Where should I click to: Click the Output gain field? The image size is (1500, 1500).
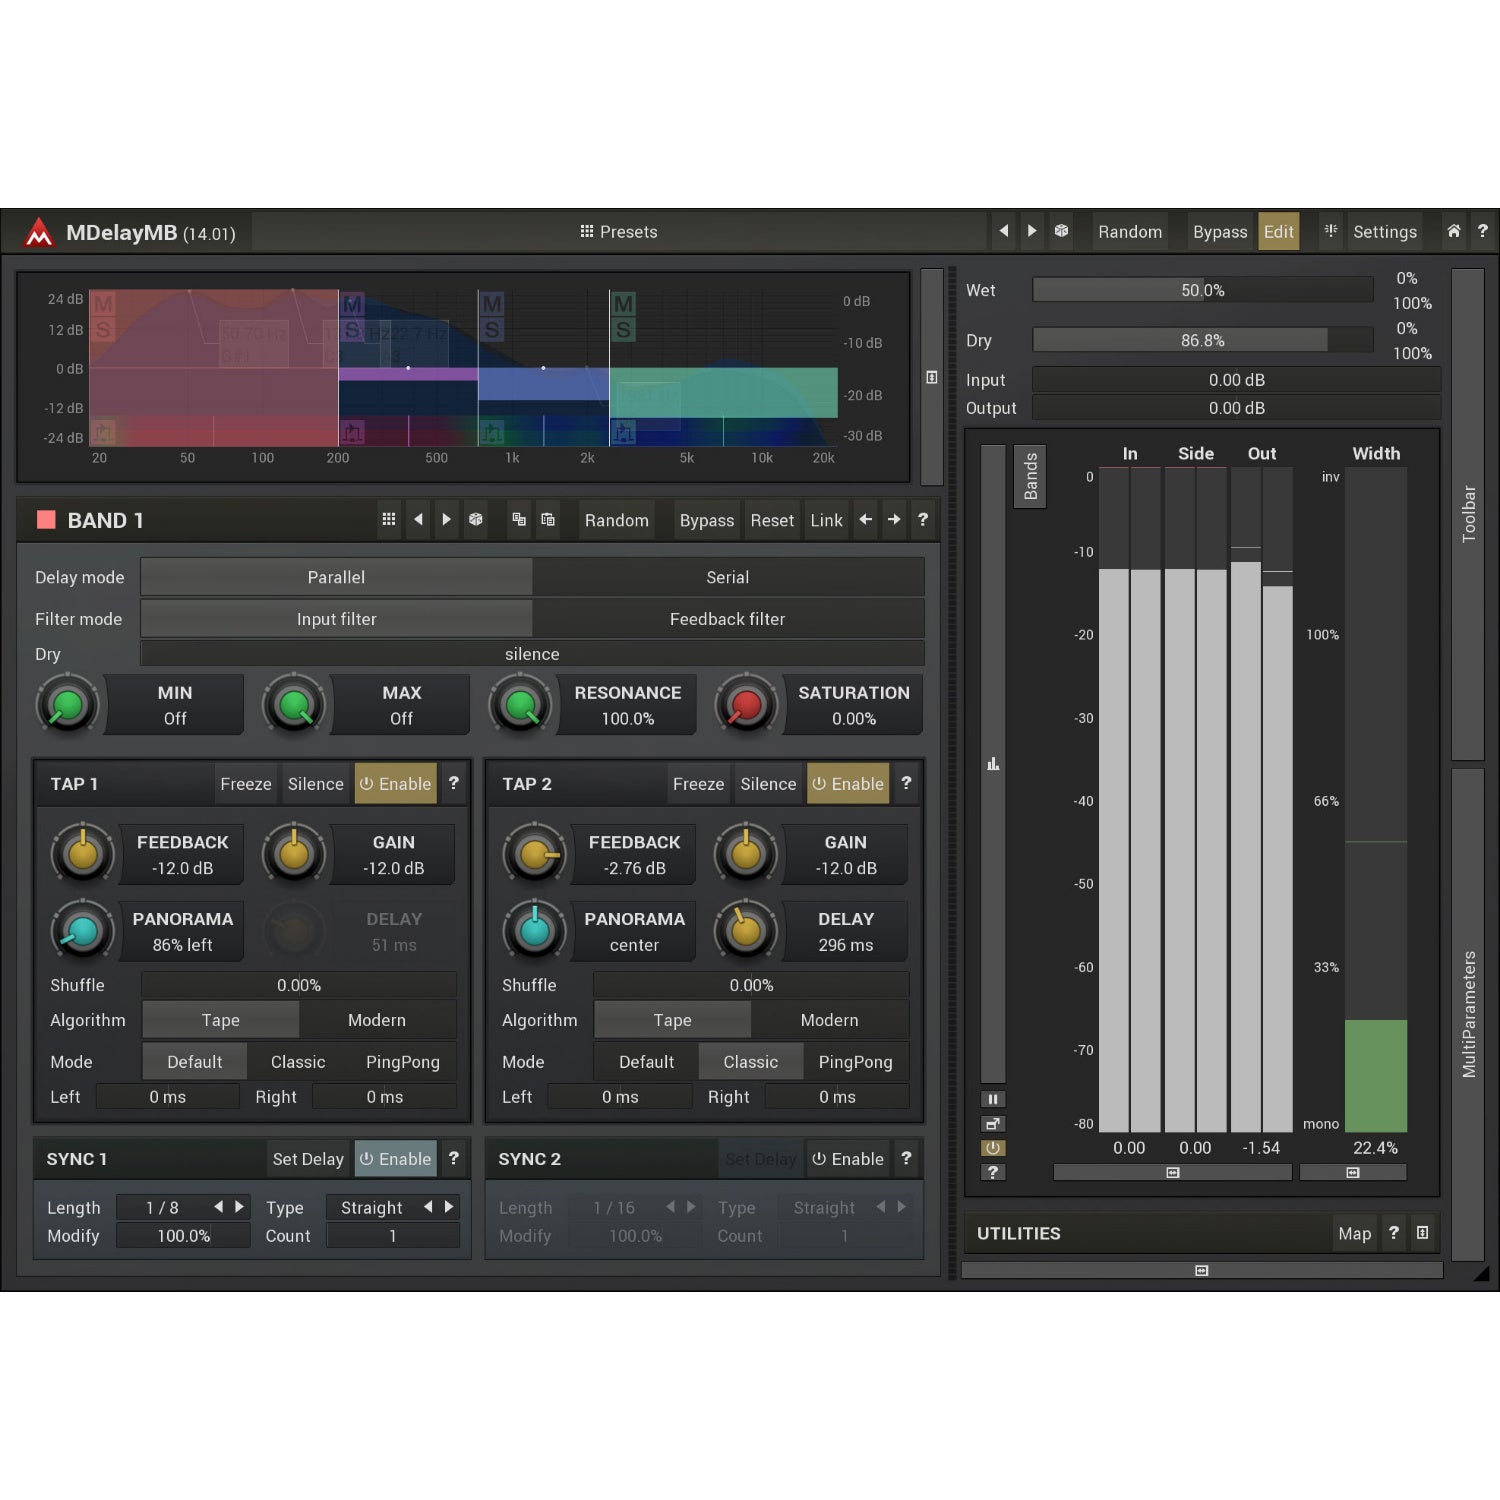click(x=1236, y=408)
